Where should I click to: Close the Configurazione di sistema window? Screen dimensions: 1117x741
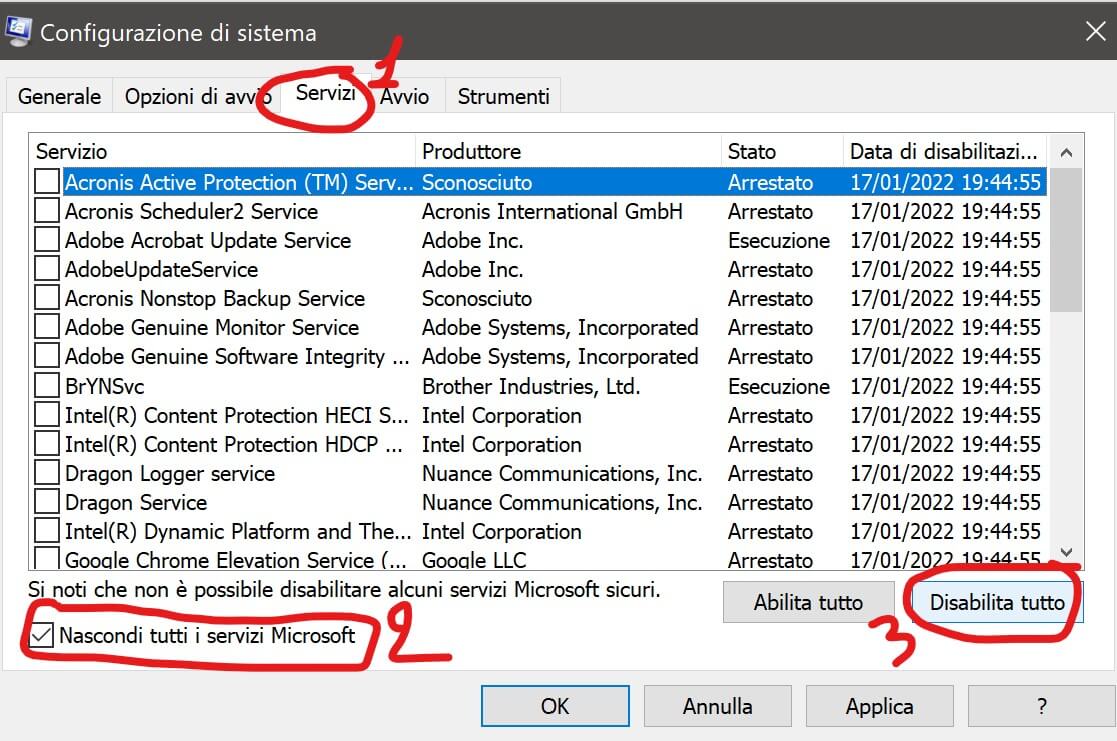[x=1095, y=32]
